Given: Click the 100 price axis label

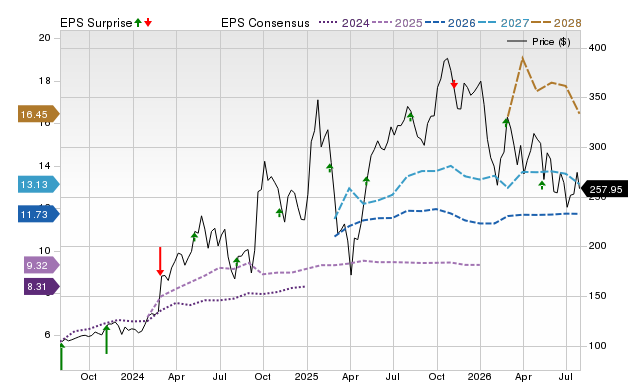Looking at the screenshot, I should pos(598,346).
